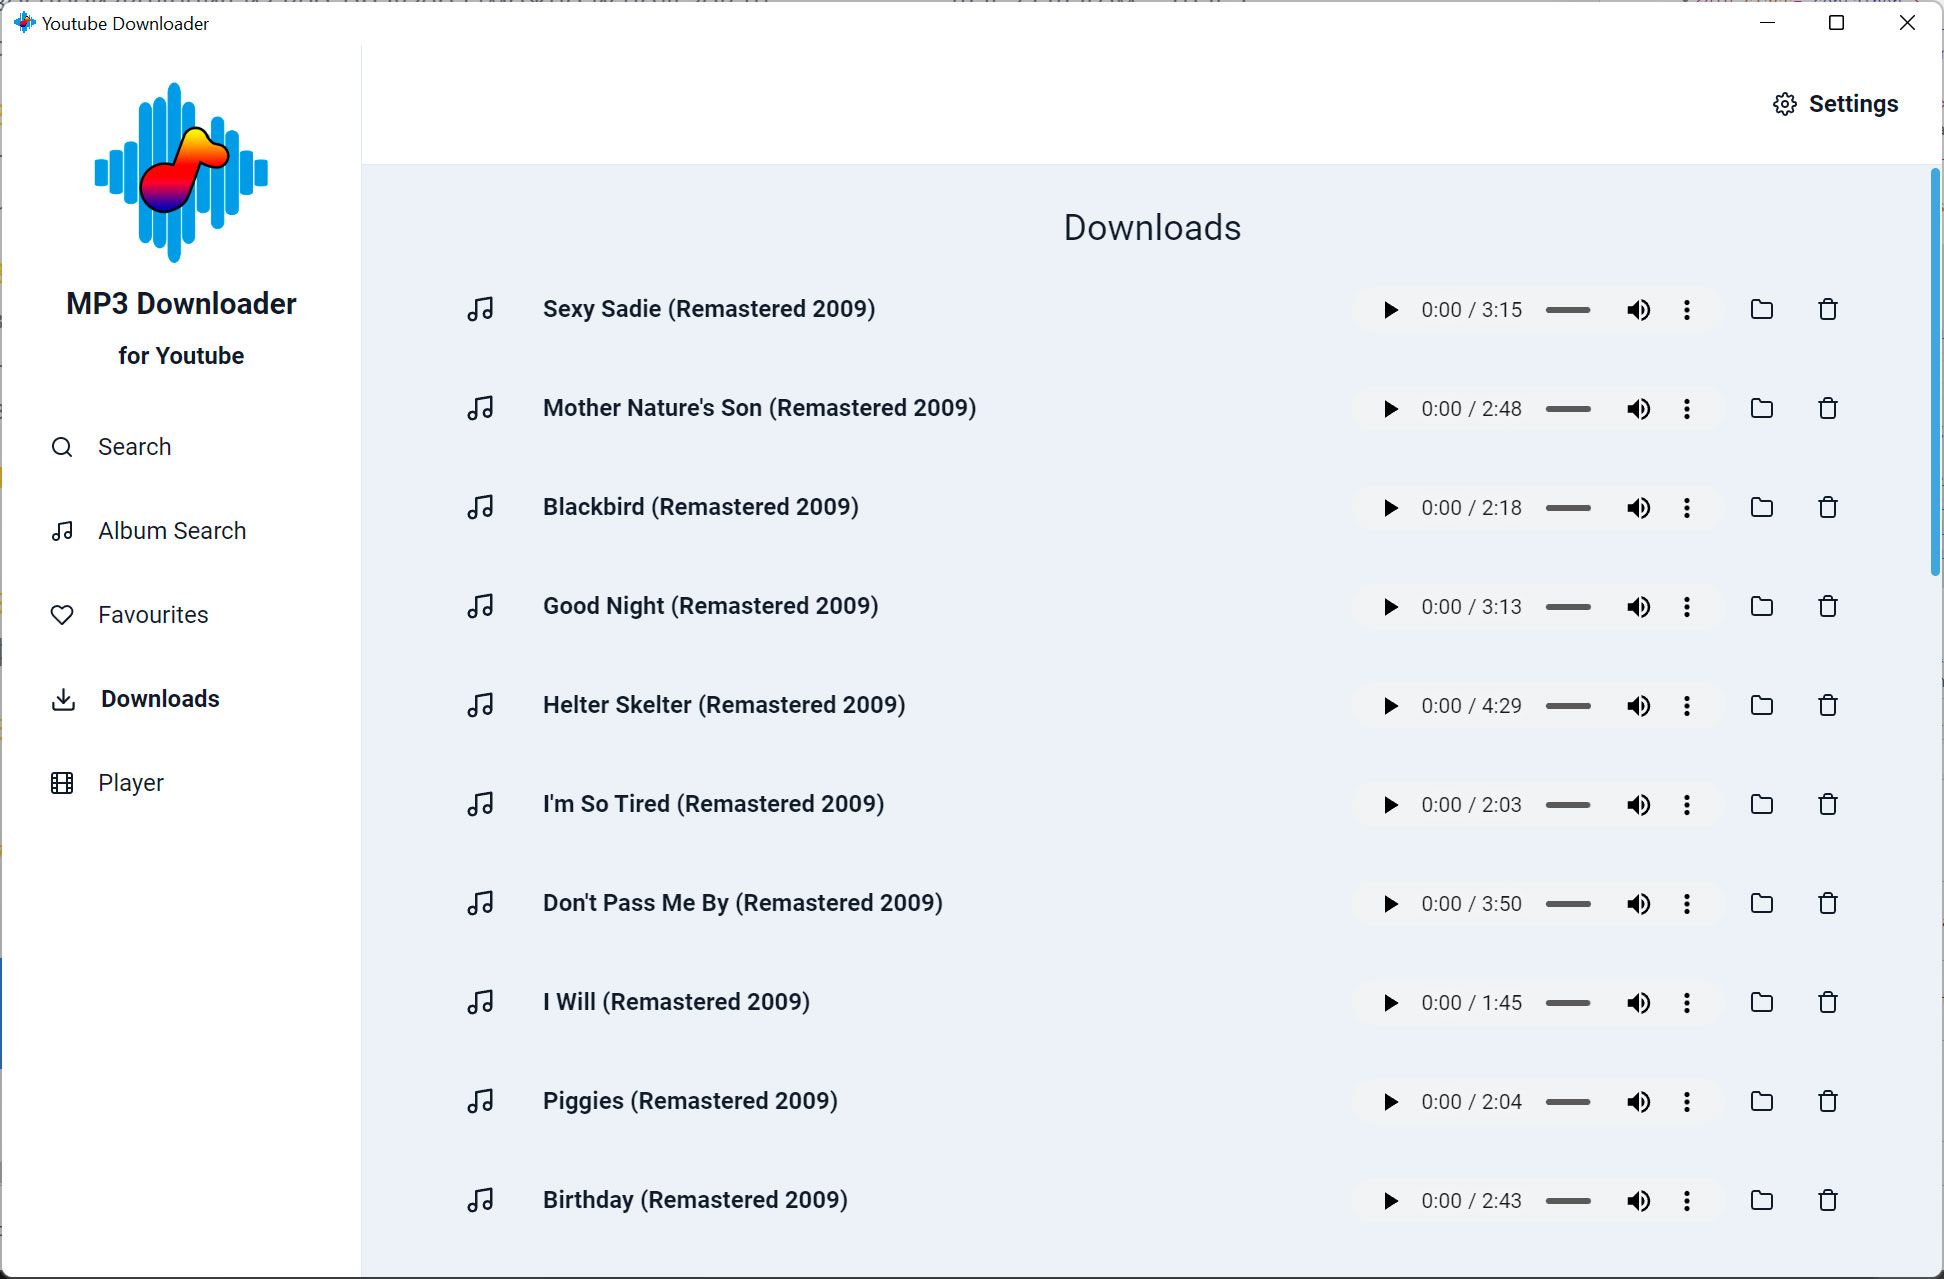Click the music note icon for I Will
The image size is (1944, 1279).
pos(481,1001)
